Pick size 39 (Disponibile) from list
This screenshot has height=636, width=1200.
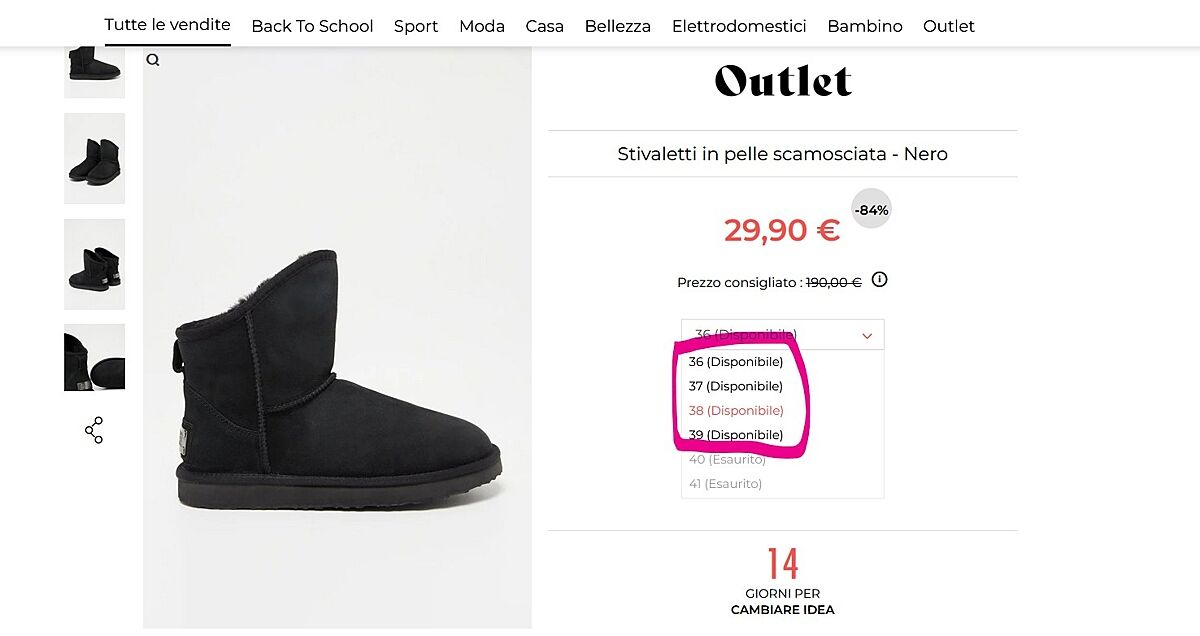point(736,435)
